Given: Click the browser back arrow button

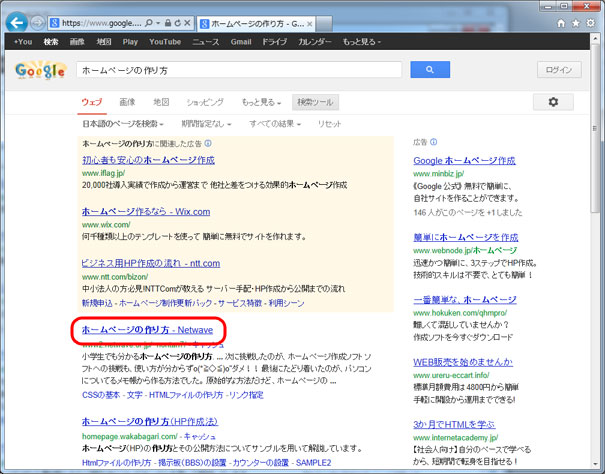Looking at the screenshot, I should click(17, 23).
